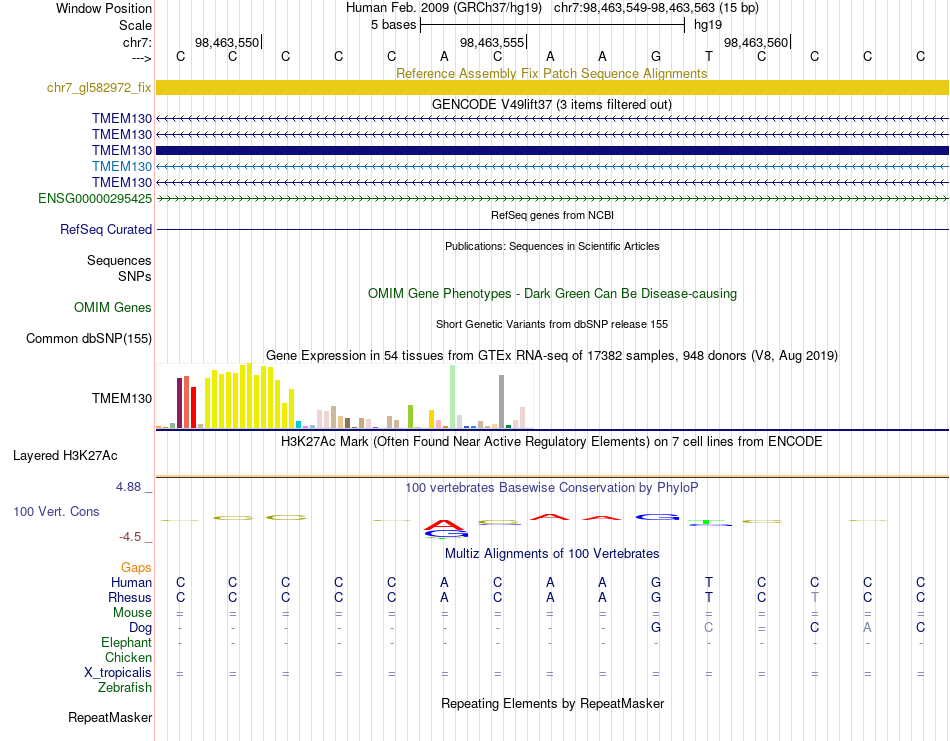The height and width of the screenshot is (741, 950).
Task: Open the ENSG00000295425 gene label
Action: pyautogui.click(x=95, y=198)
